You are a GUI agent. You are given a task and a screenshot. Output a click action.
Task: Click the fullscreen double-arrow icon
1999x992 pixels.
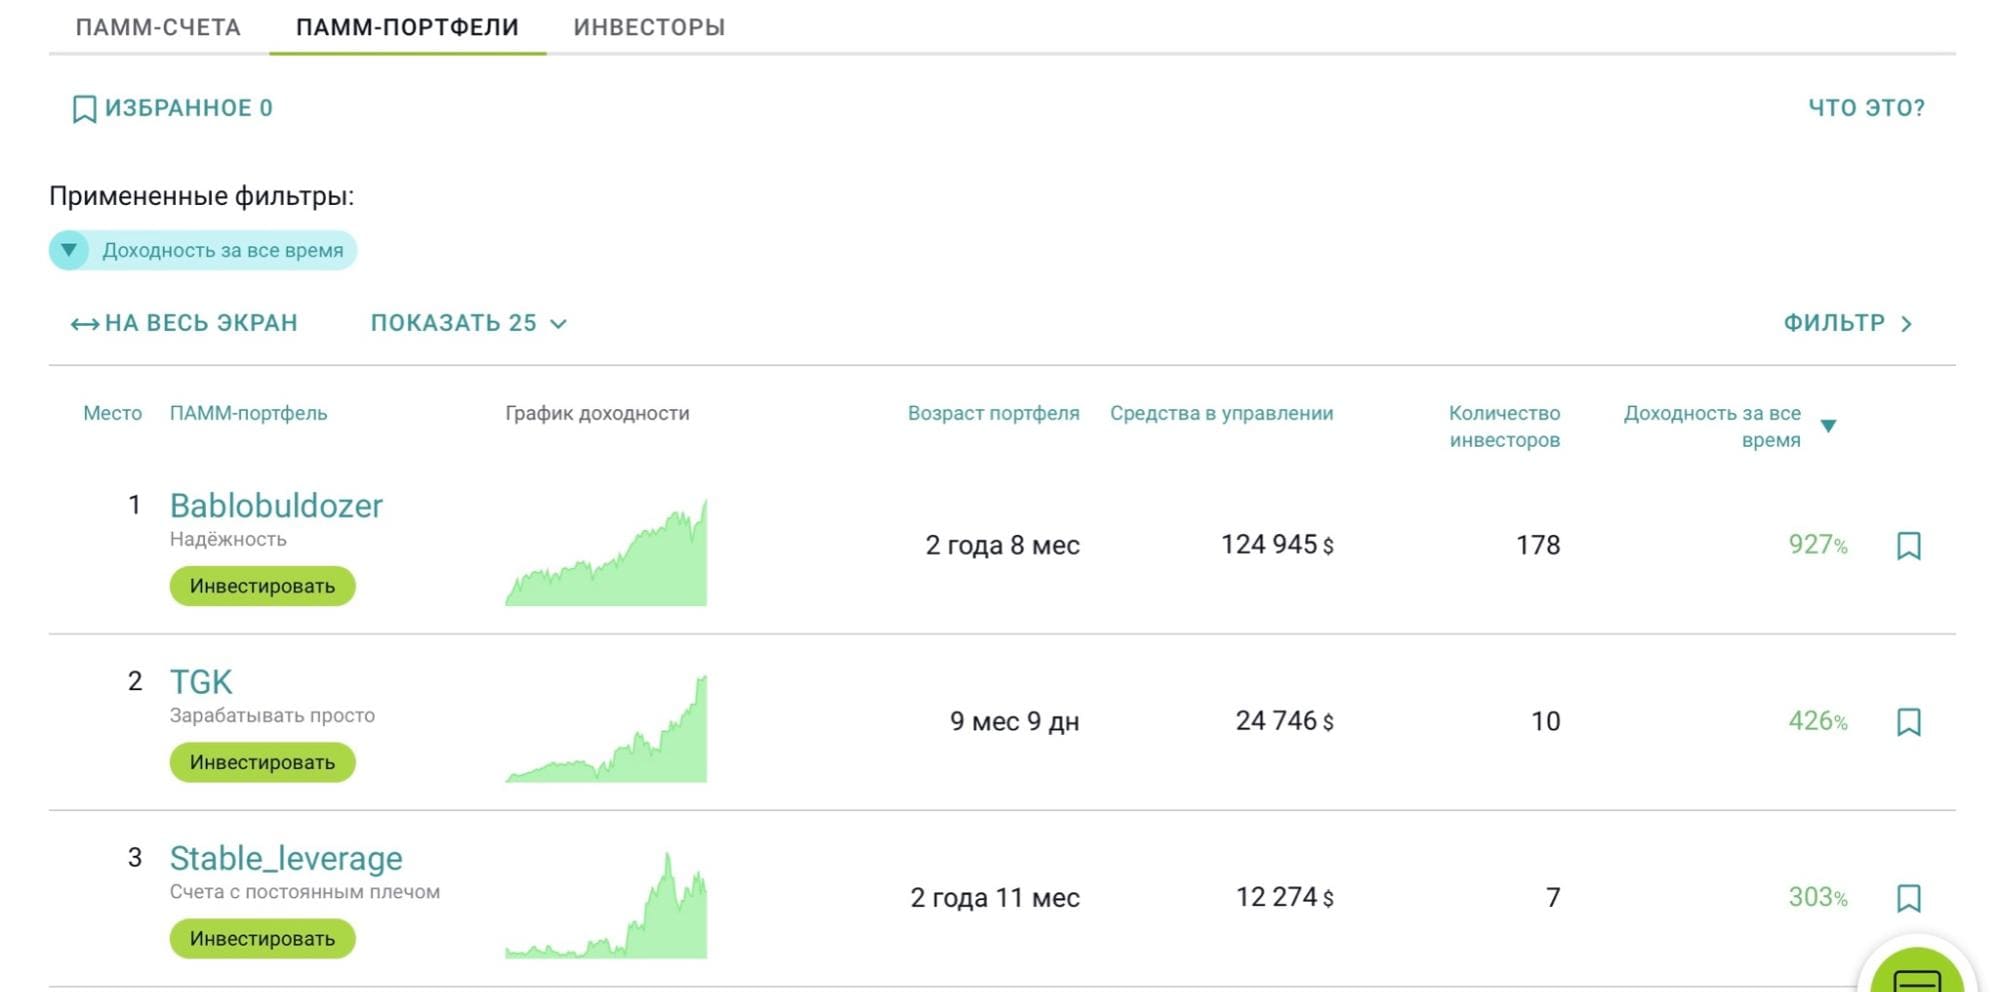[x=84, y=324]
